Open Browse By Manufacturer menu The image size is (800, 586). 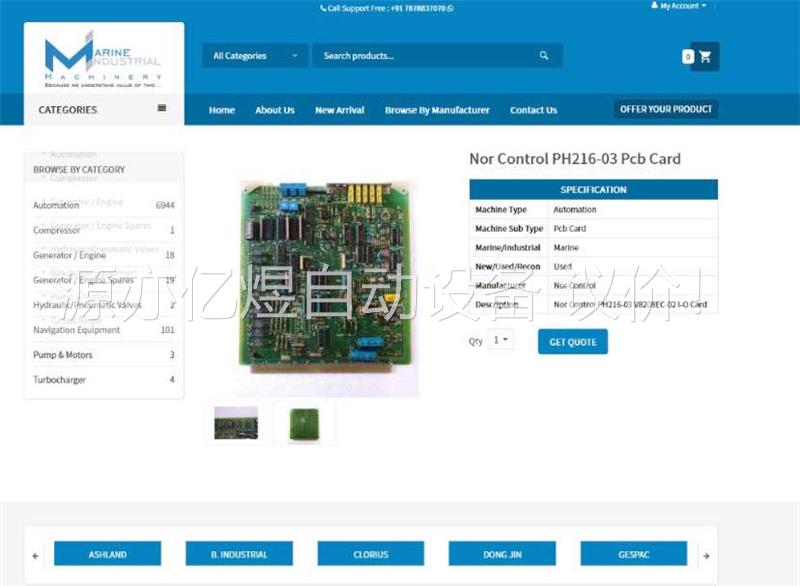(437, 110)
